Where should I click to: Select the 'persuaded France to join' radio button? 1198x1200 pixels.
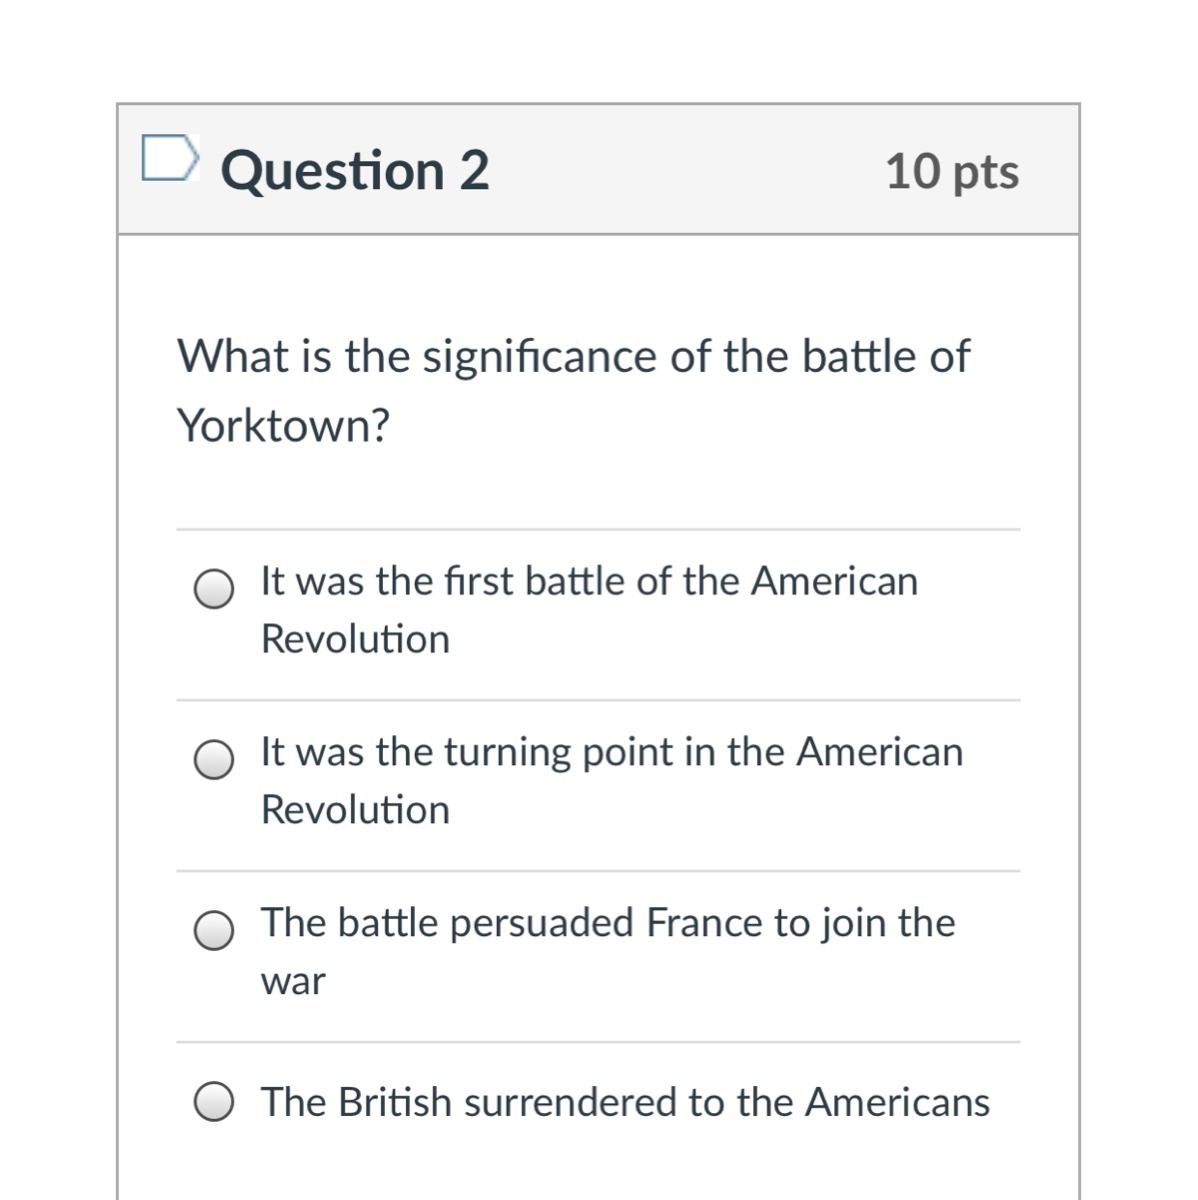point(214,931)
